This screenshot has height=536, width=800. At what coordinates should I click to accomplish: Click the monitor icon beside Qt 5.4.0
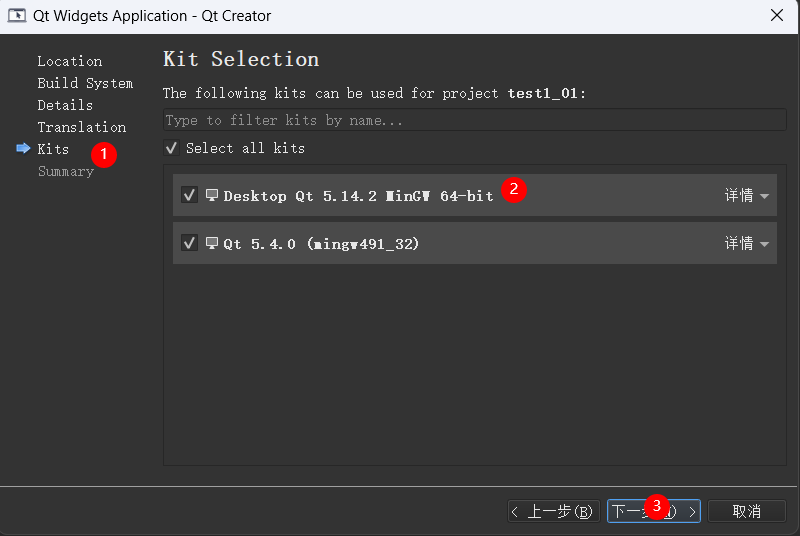(212, 243)
